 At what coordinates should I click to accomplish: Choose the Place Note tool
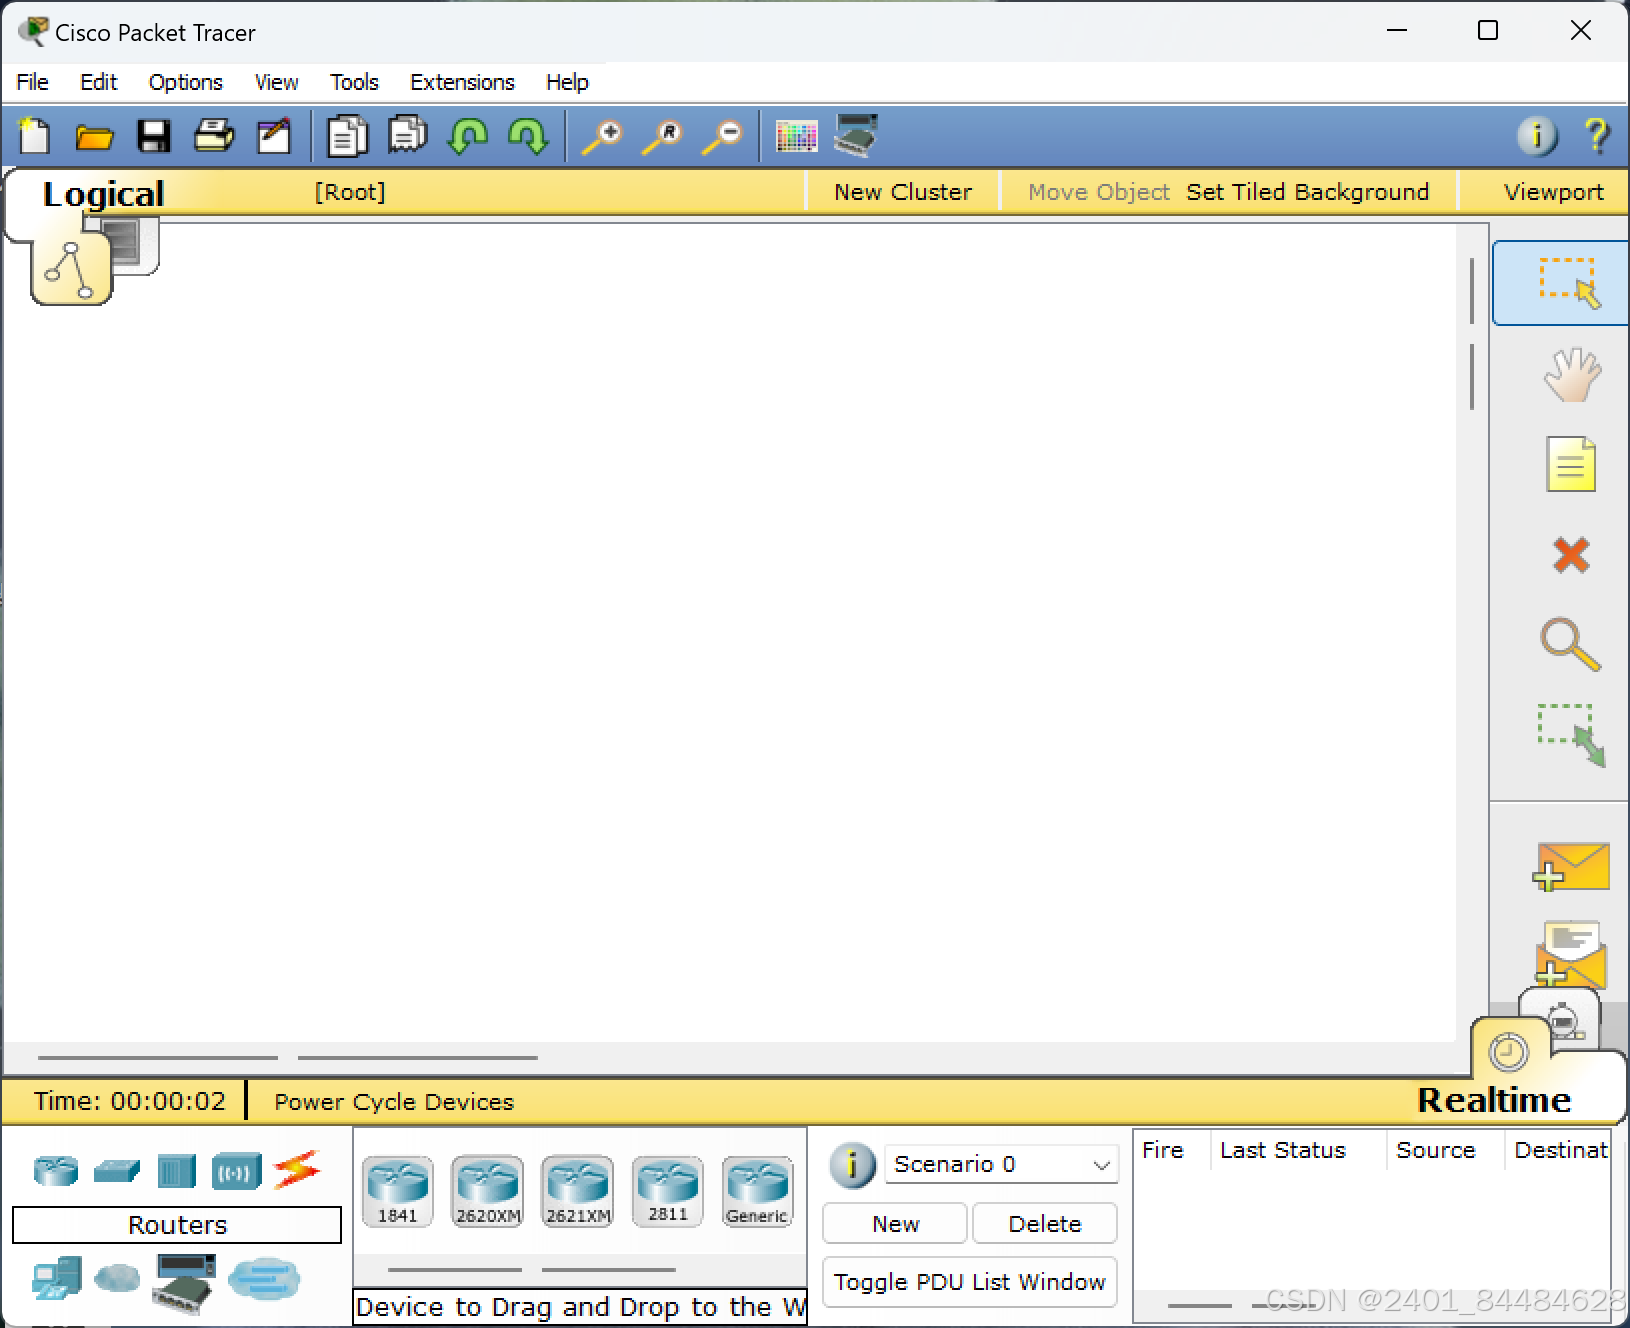click(x=1571, y=465)
